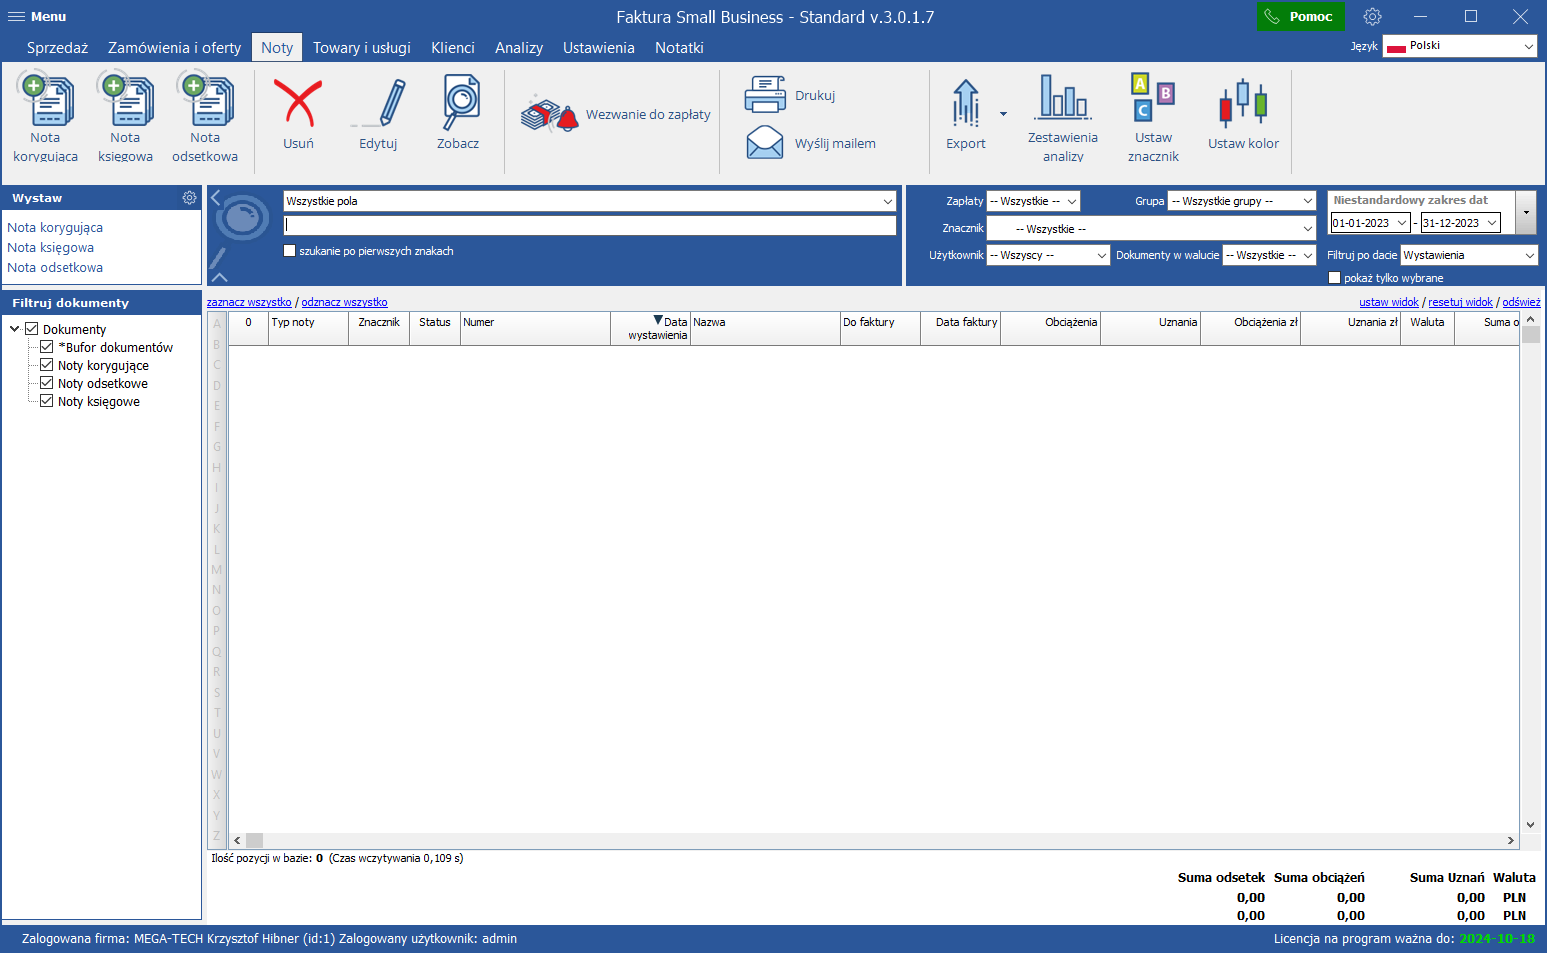This screenshot has height=953, width=1547.
Task: Open start date 01-01-2023 picker
Action: (1402, 223)
